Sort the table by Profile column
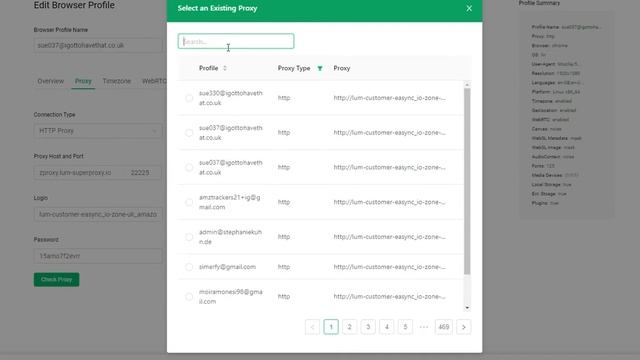640x360 pixels. pyautogui.click(x=224, y=68)
